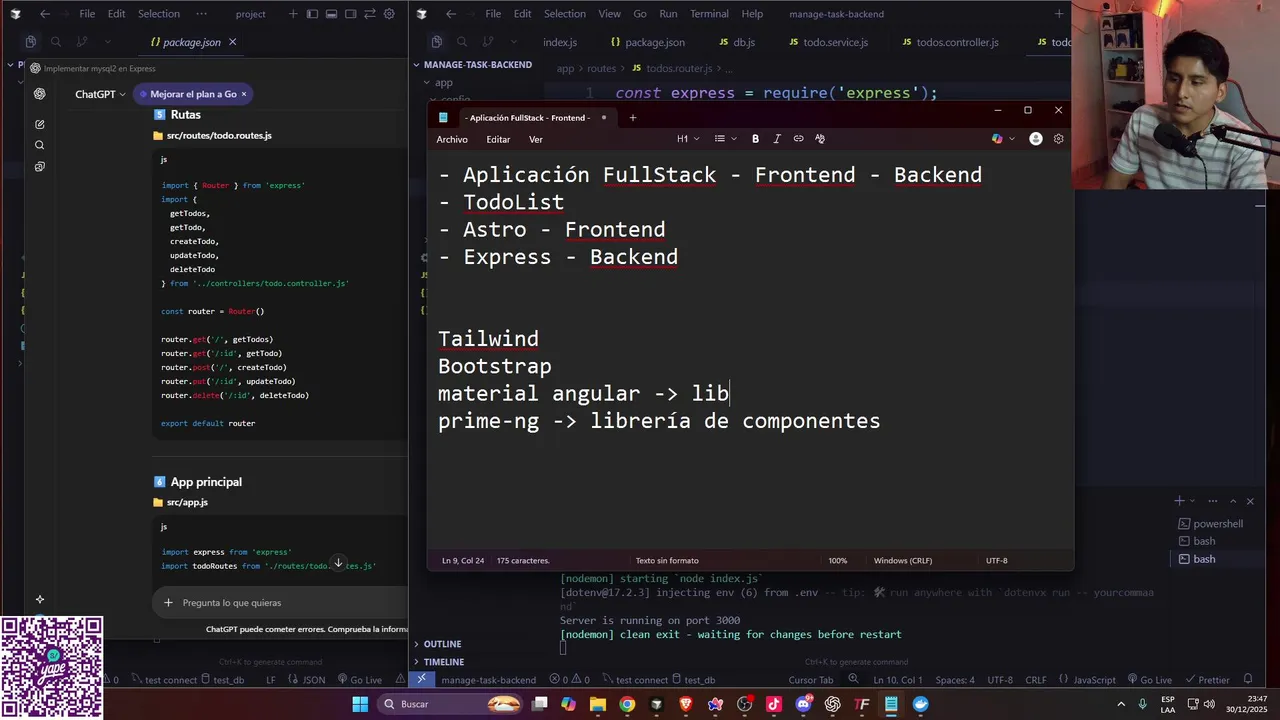Open Explorer view in manage-task-backend window
1280x720 pixels.
pos(437,42)
